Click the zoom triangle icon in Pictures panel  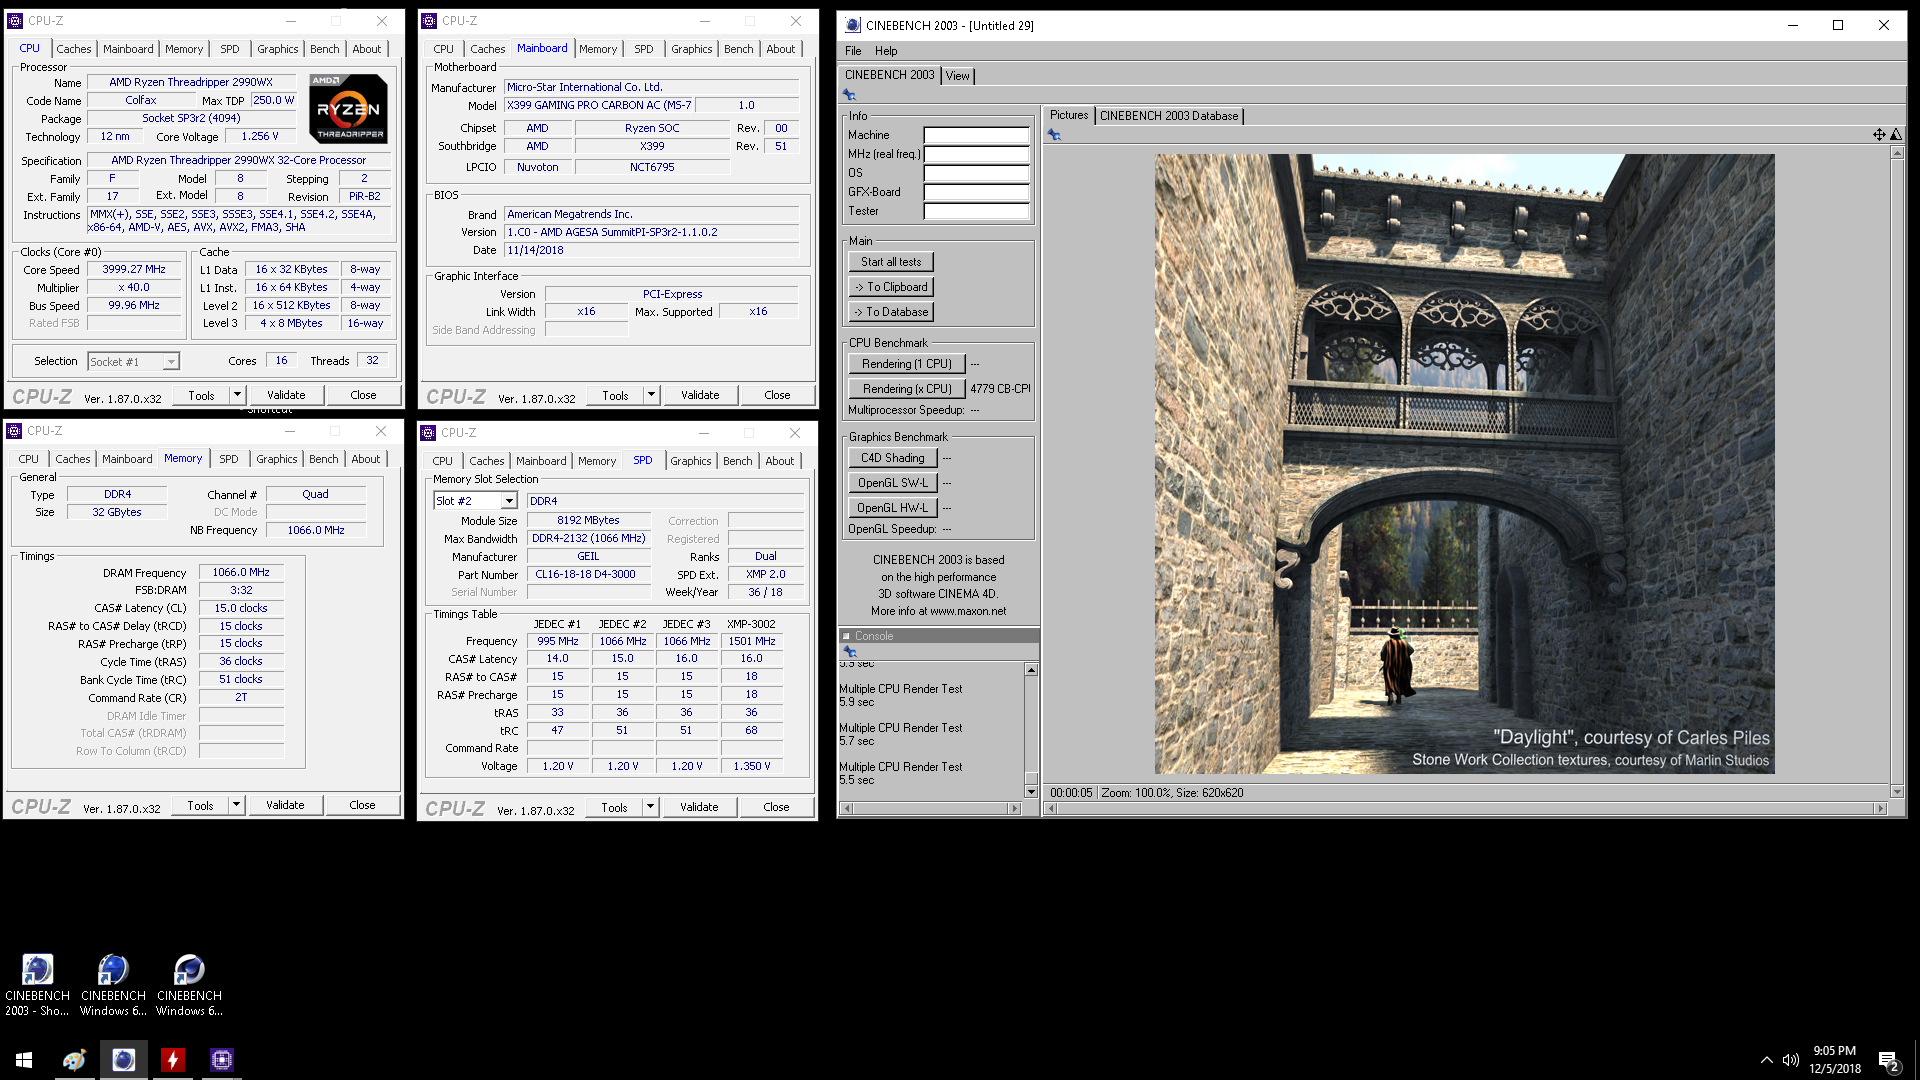pyautogui.click(x=1896, y=135)
